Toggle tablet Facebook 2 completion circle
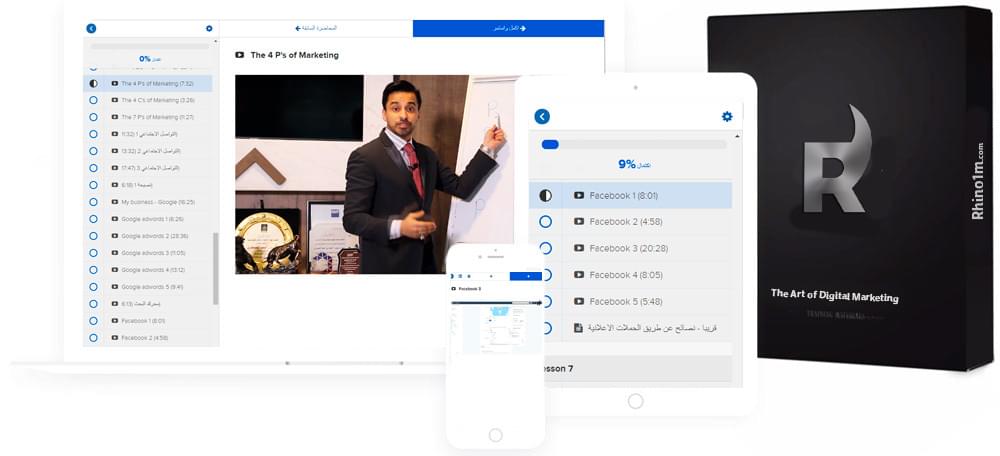Viewport: 1000px width, 456px height. click(x=545, y=222)
